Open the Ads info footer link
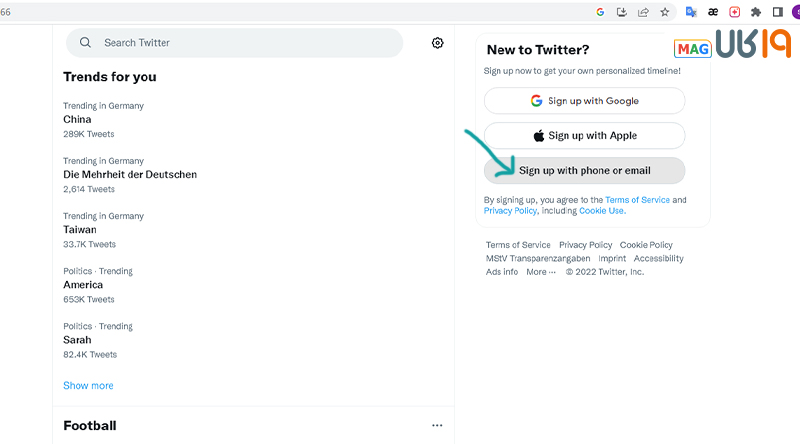This screenshot has width=800, height=444. pos(502,272)
